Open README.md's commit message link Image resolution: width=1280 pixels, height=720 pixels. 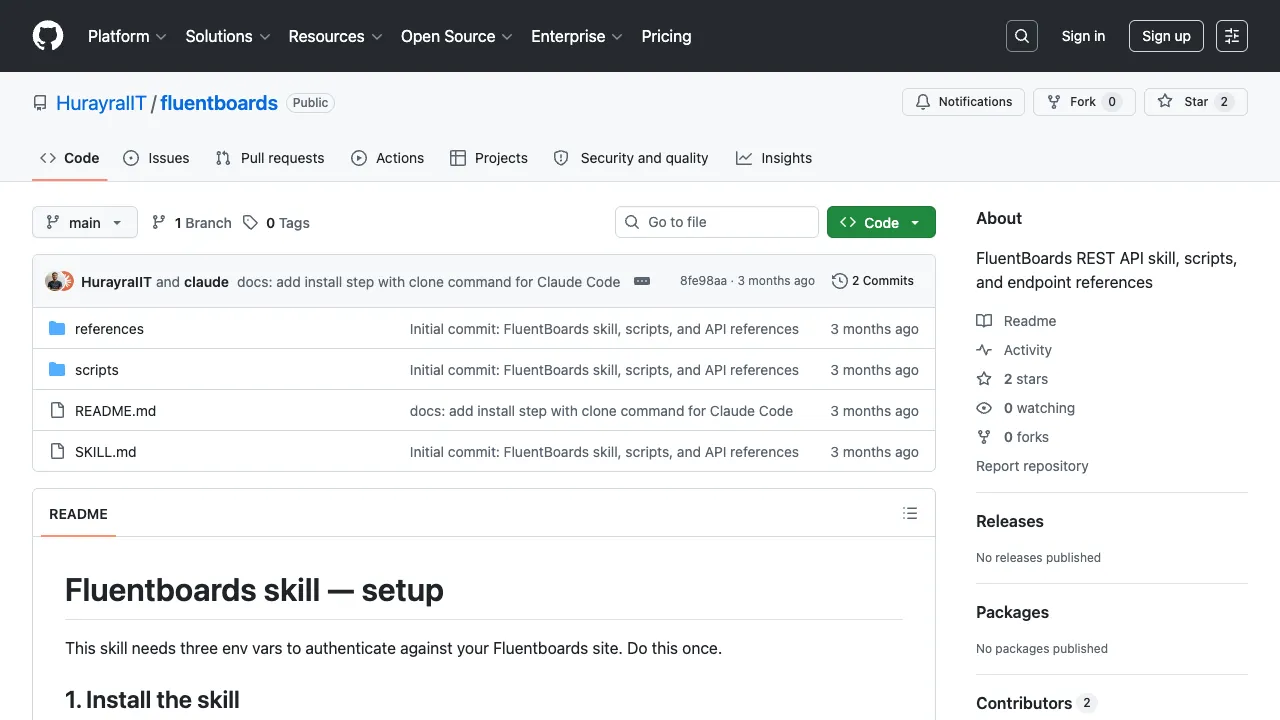[x=601, y=411]
